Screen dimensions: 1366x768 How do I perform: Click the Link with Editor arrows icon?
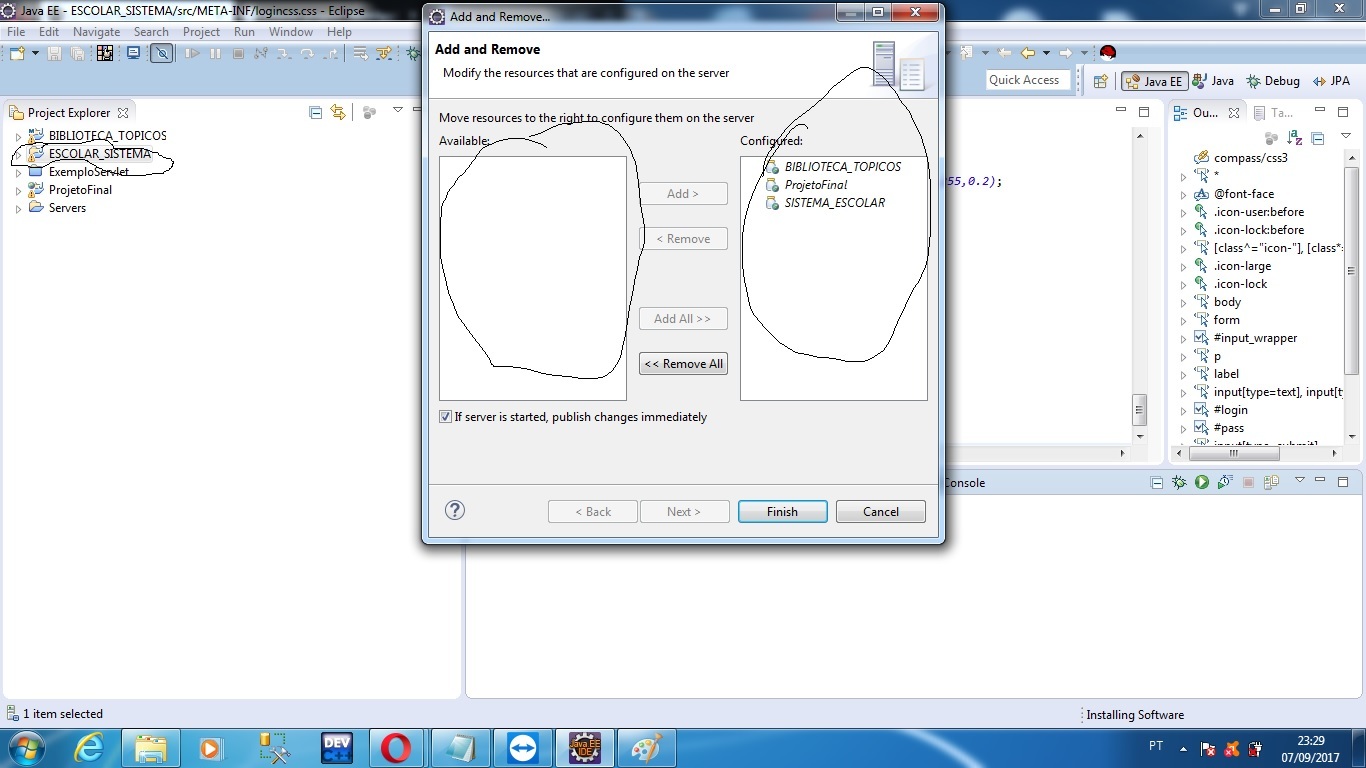coord(338,112)
